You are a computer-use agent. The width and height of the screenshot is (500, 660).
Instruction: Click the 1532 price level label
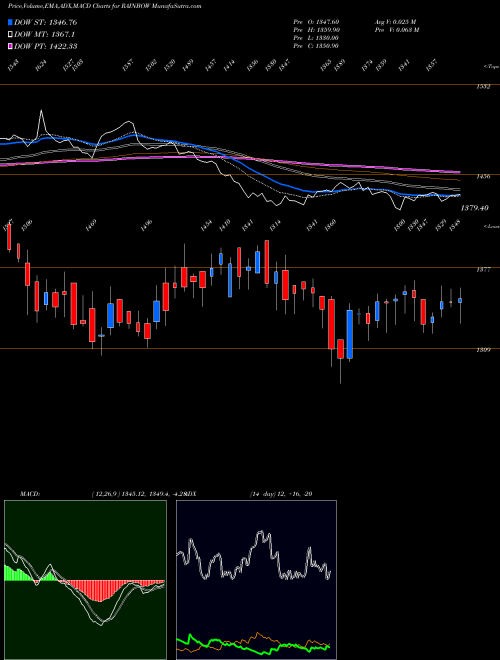coord(484,87)
